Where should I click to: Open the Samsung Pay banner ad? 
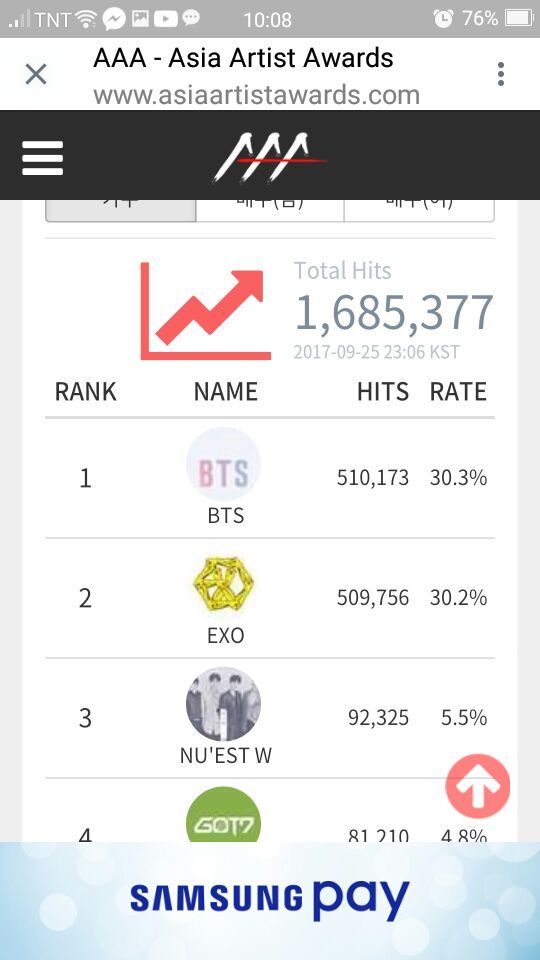pos(270,901)
